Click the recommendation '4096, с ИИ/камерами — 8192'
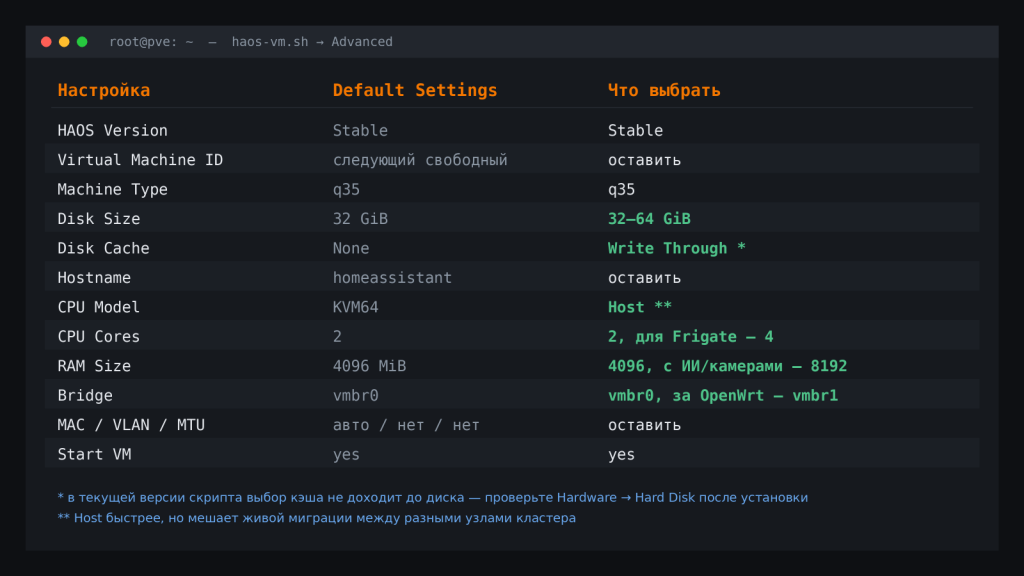This screenshot has width=1024, height=576. 728,366
